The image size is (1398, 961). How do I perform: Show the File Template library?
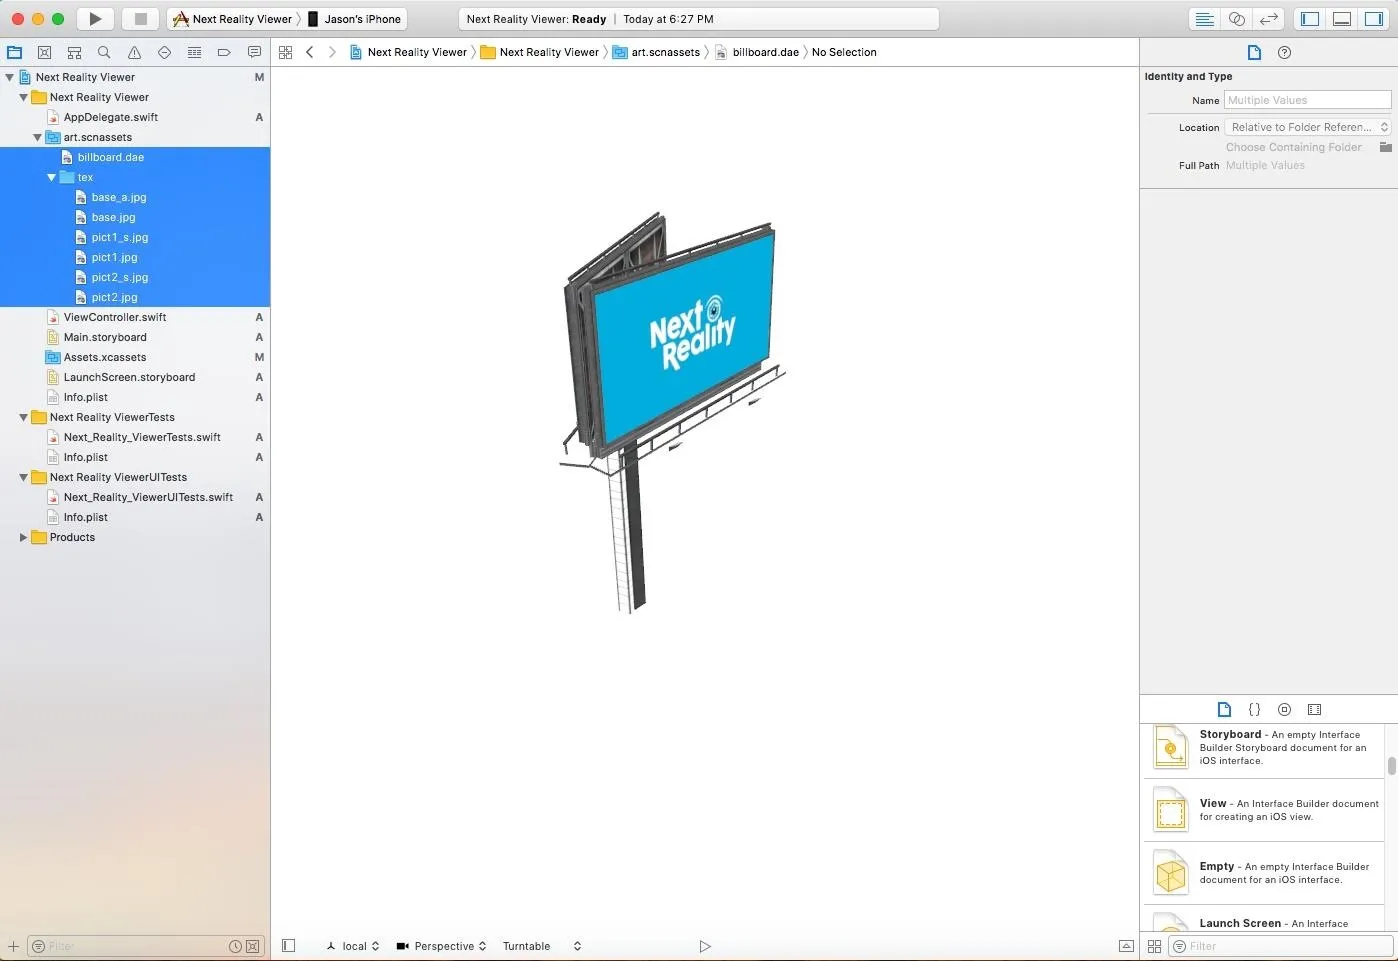click(x=1224, y=709)
